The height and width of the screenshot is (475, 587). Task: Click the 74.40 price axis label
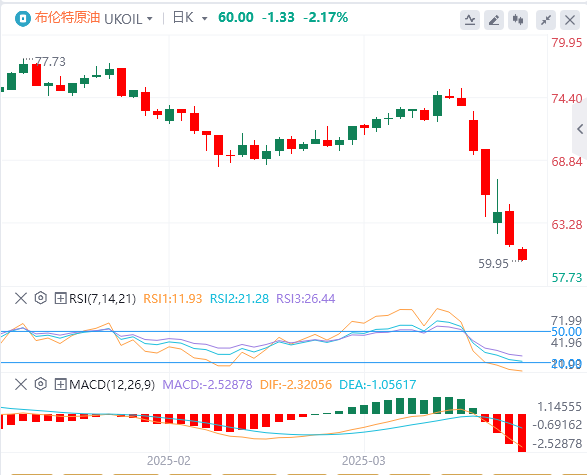coord(567,99)
